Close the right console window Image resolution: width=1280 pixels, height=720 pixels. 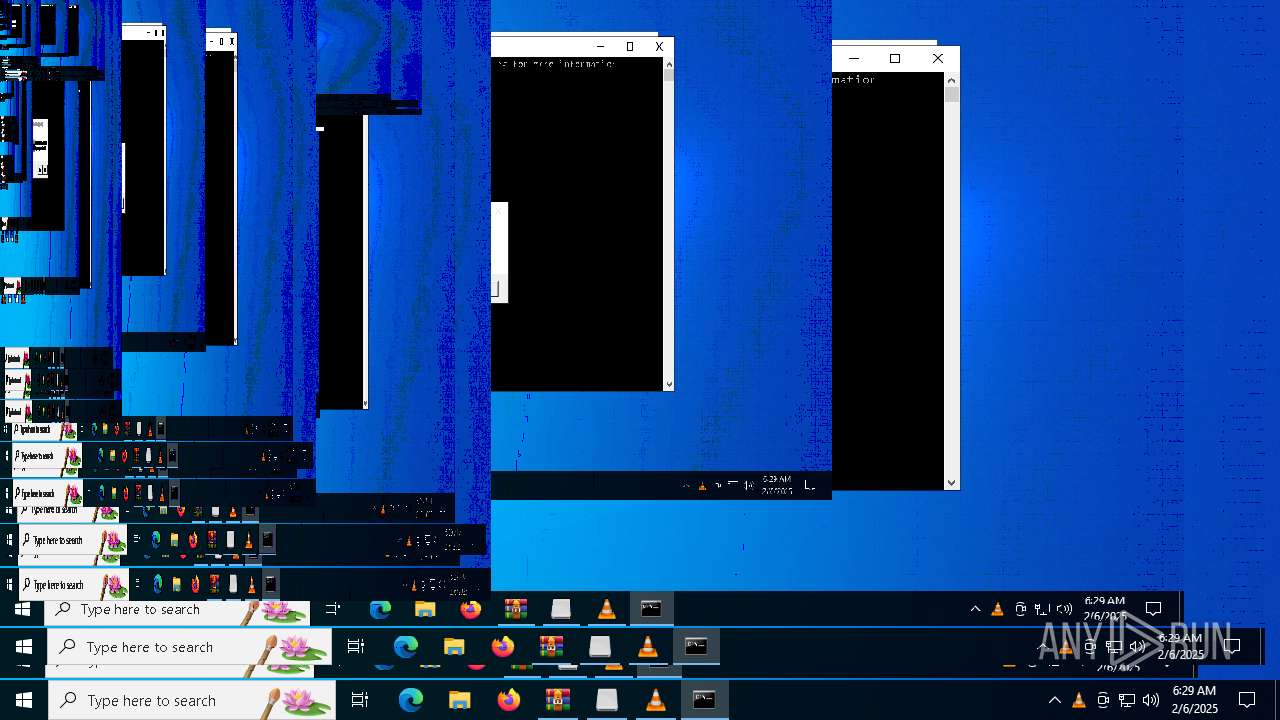(938, 59)
